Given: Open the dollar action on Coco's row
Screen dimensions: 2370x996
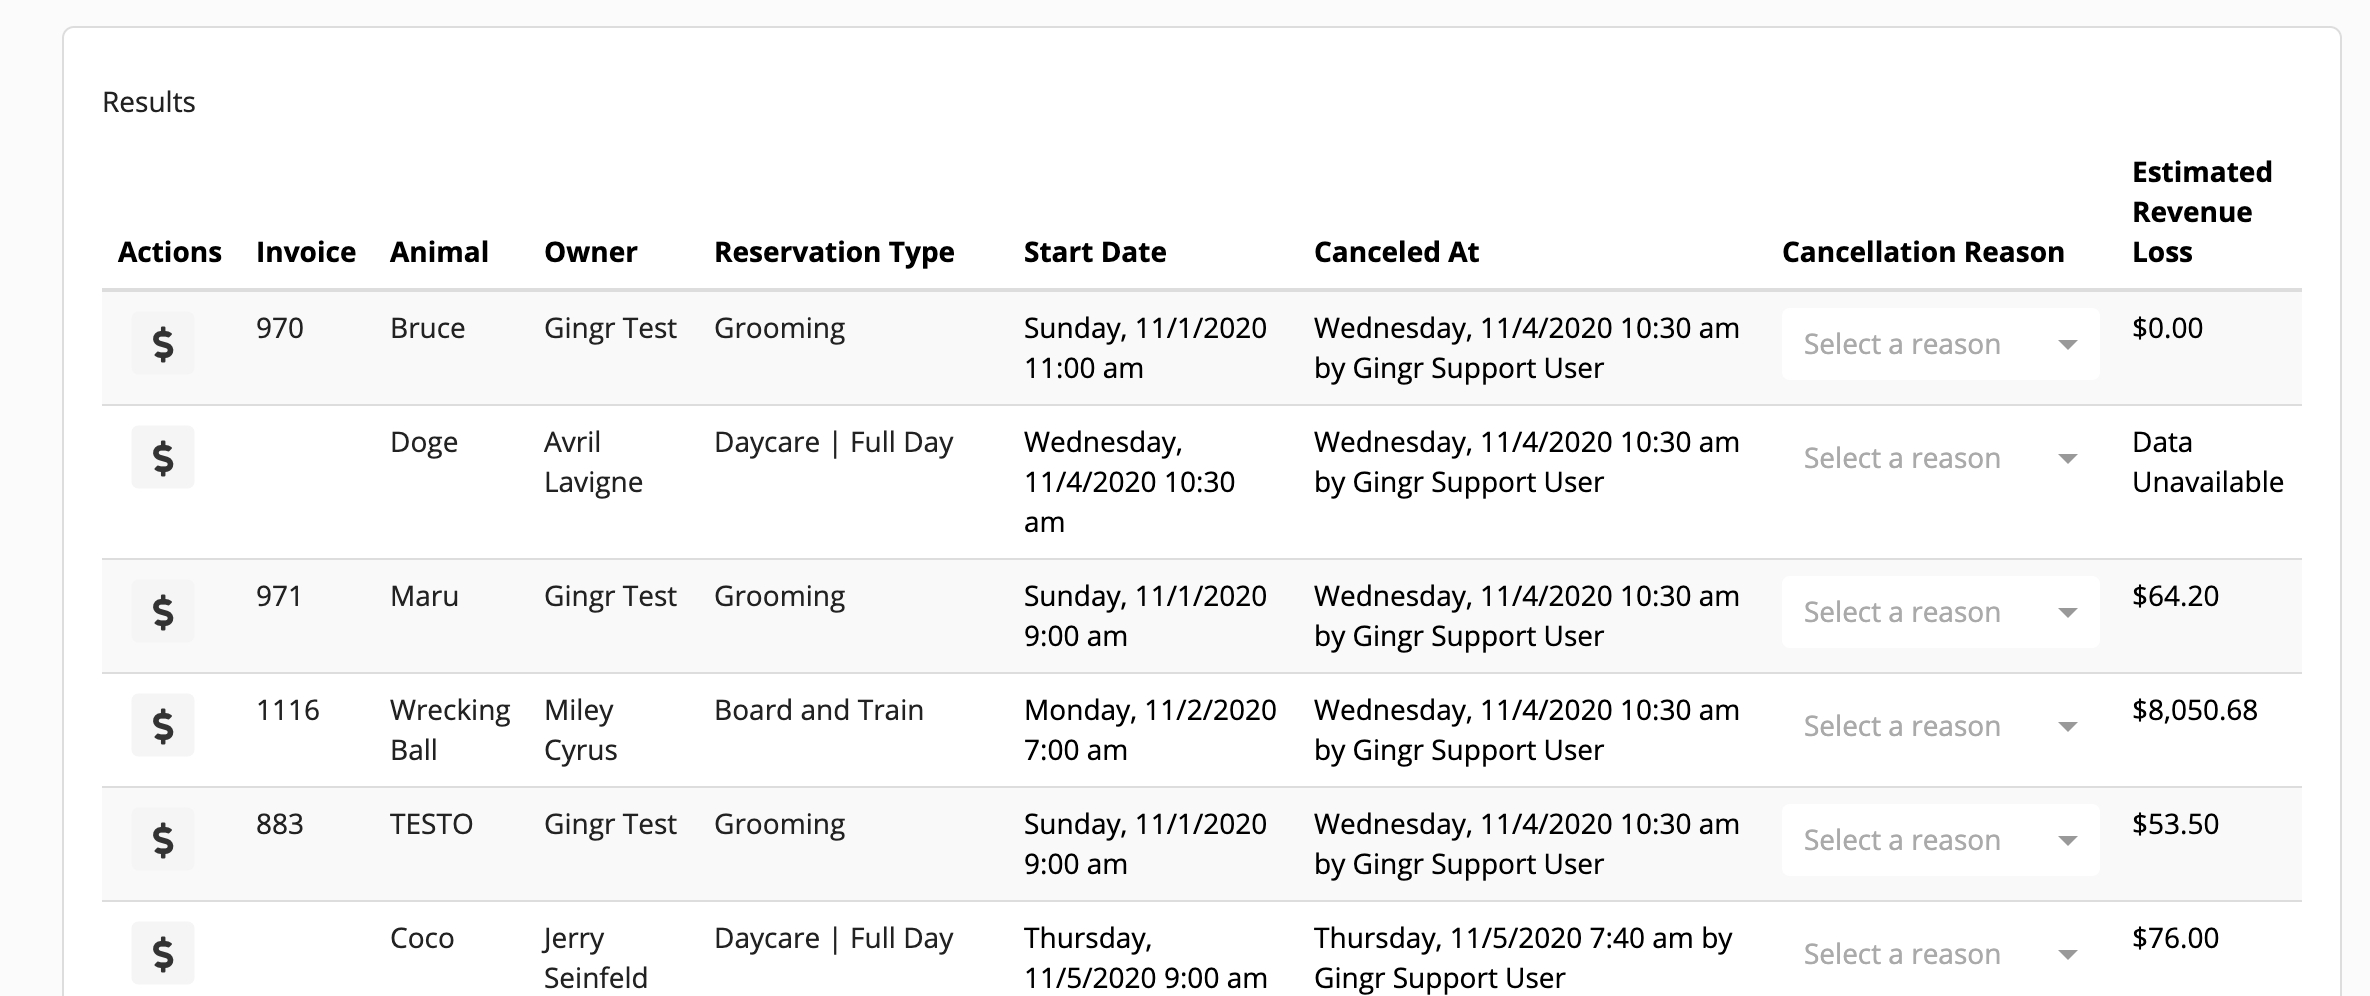Looking at the screenshot, I should (x=161, y=953).
